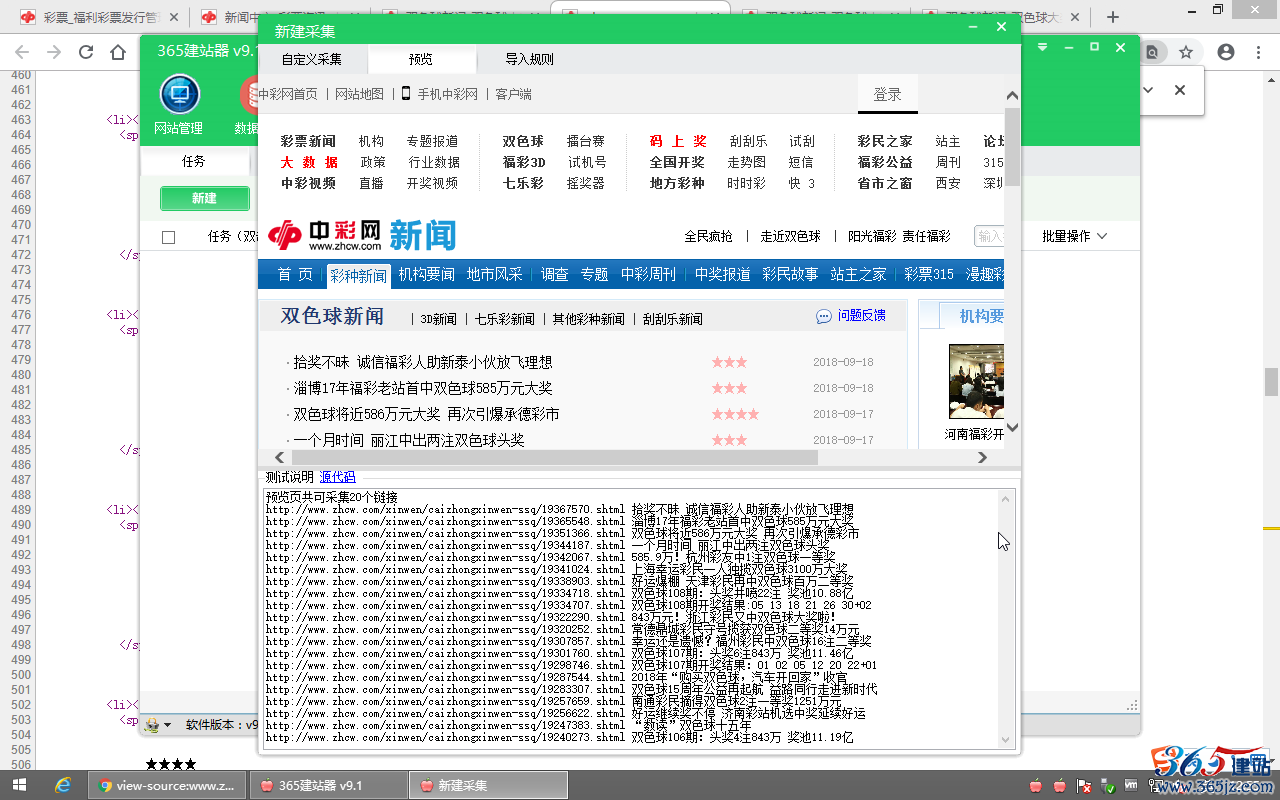Open article 拾奖不昧 诚信福彩人助新泰小伙放飞理想
The image size is (1280, 800).
423,362
